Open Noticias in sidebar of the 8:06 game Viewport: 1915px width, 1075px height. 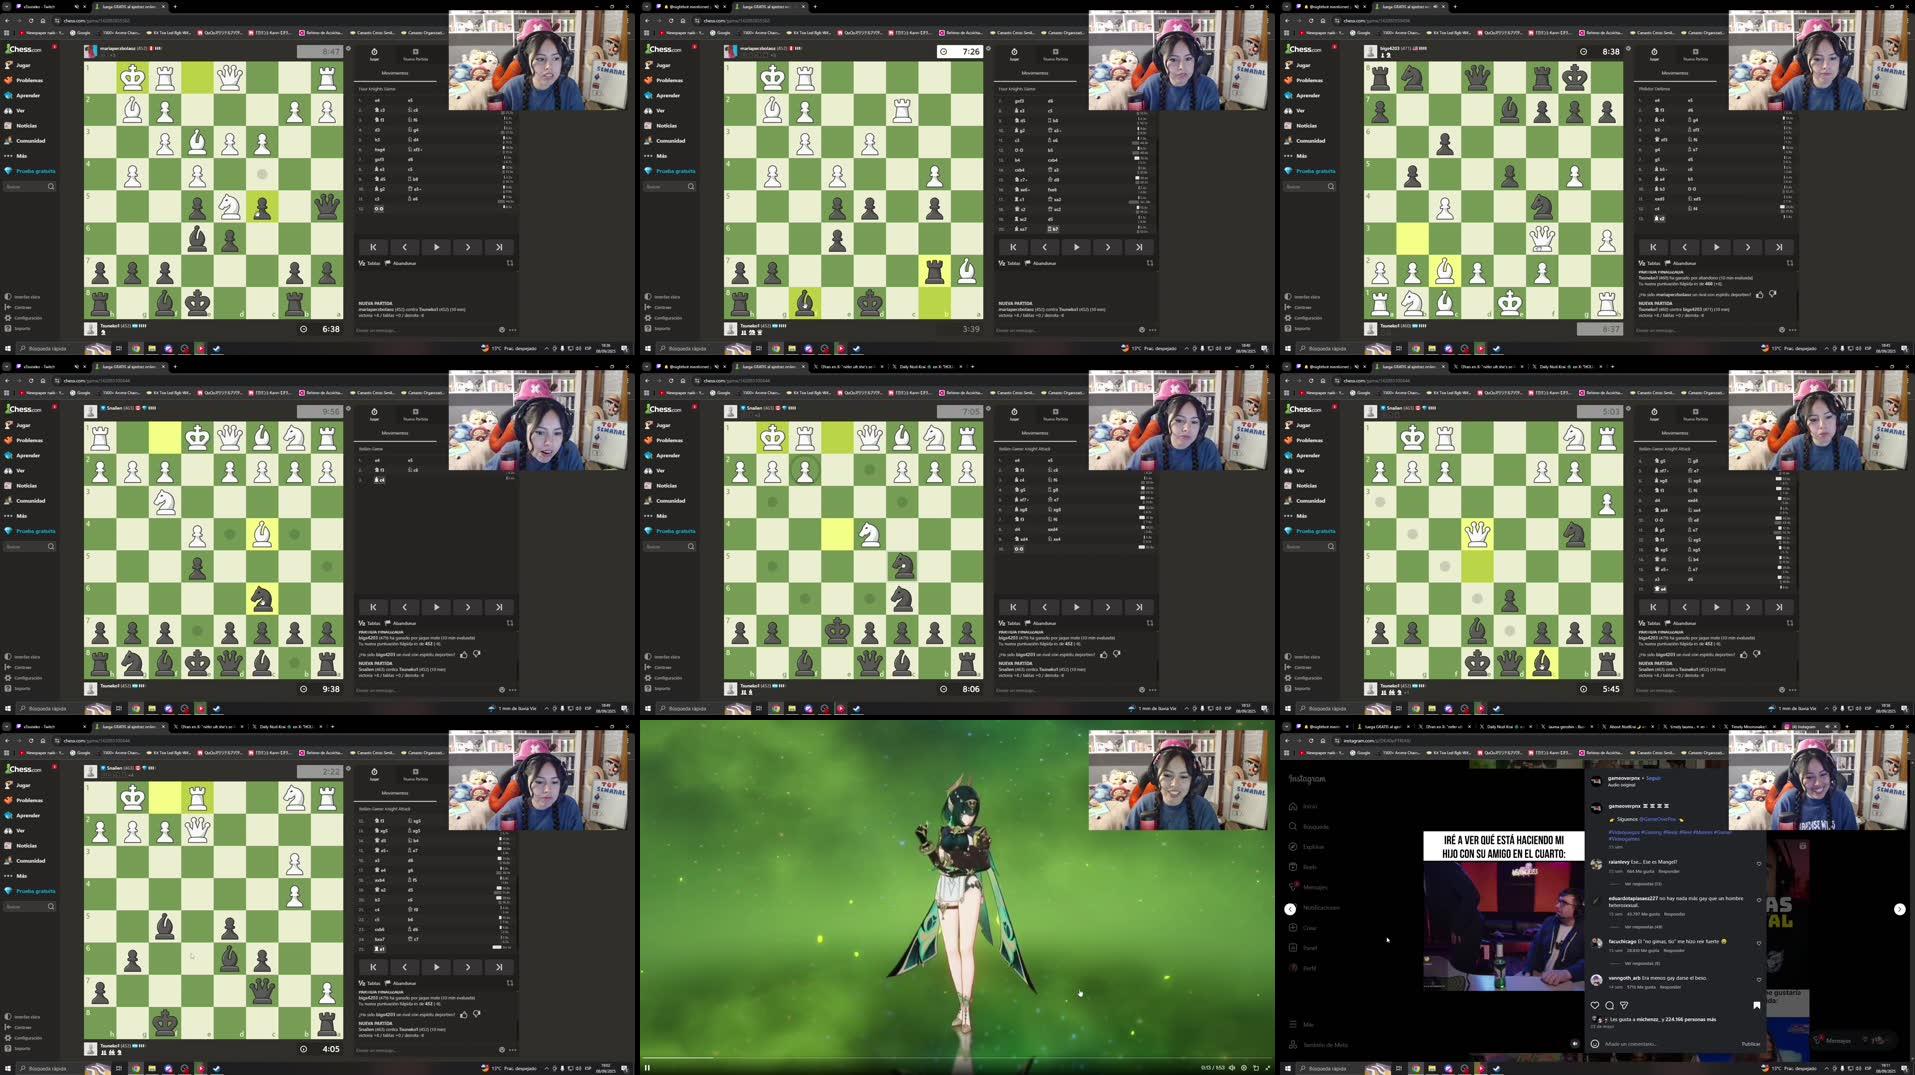(661, 485)
